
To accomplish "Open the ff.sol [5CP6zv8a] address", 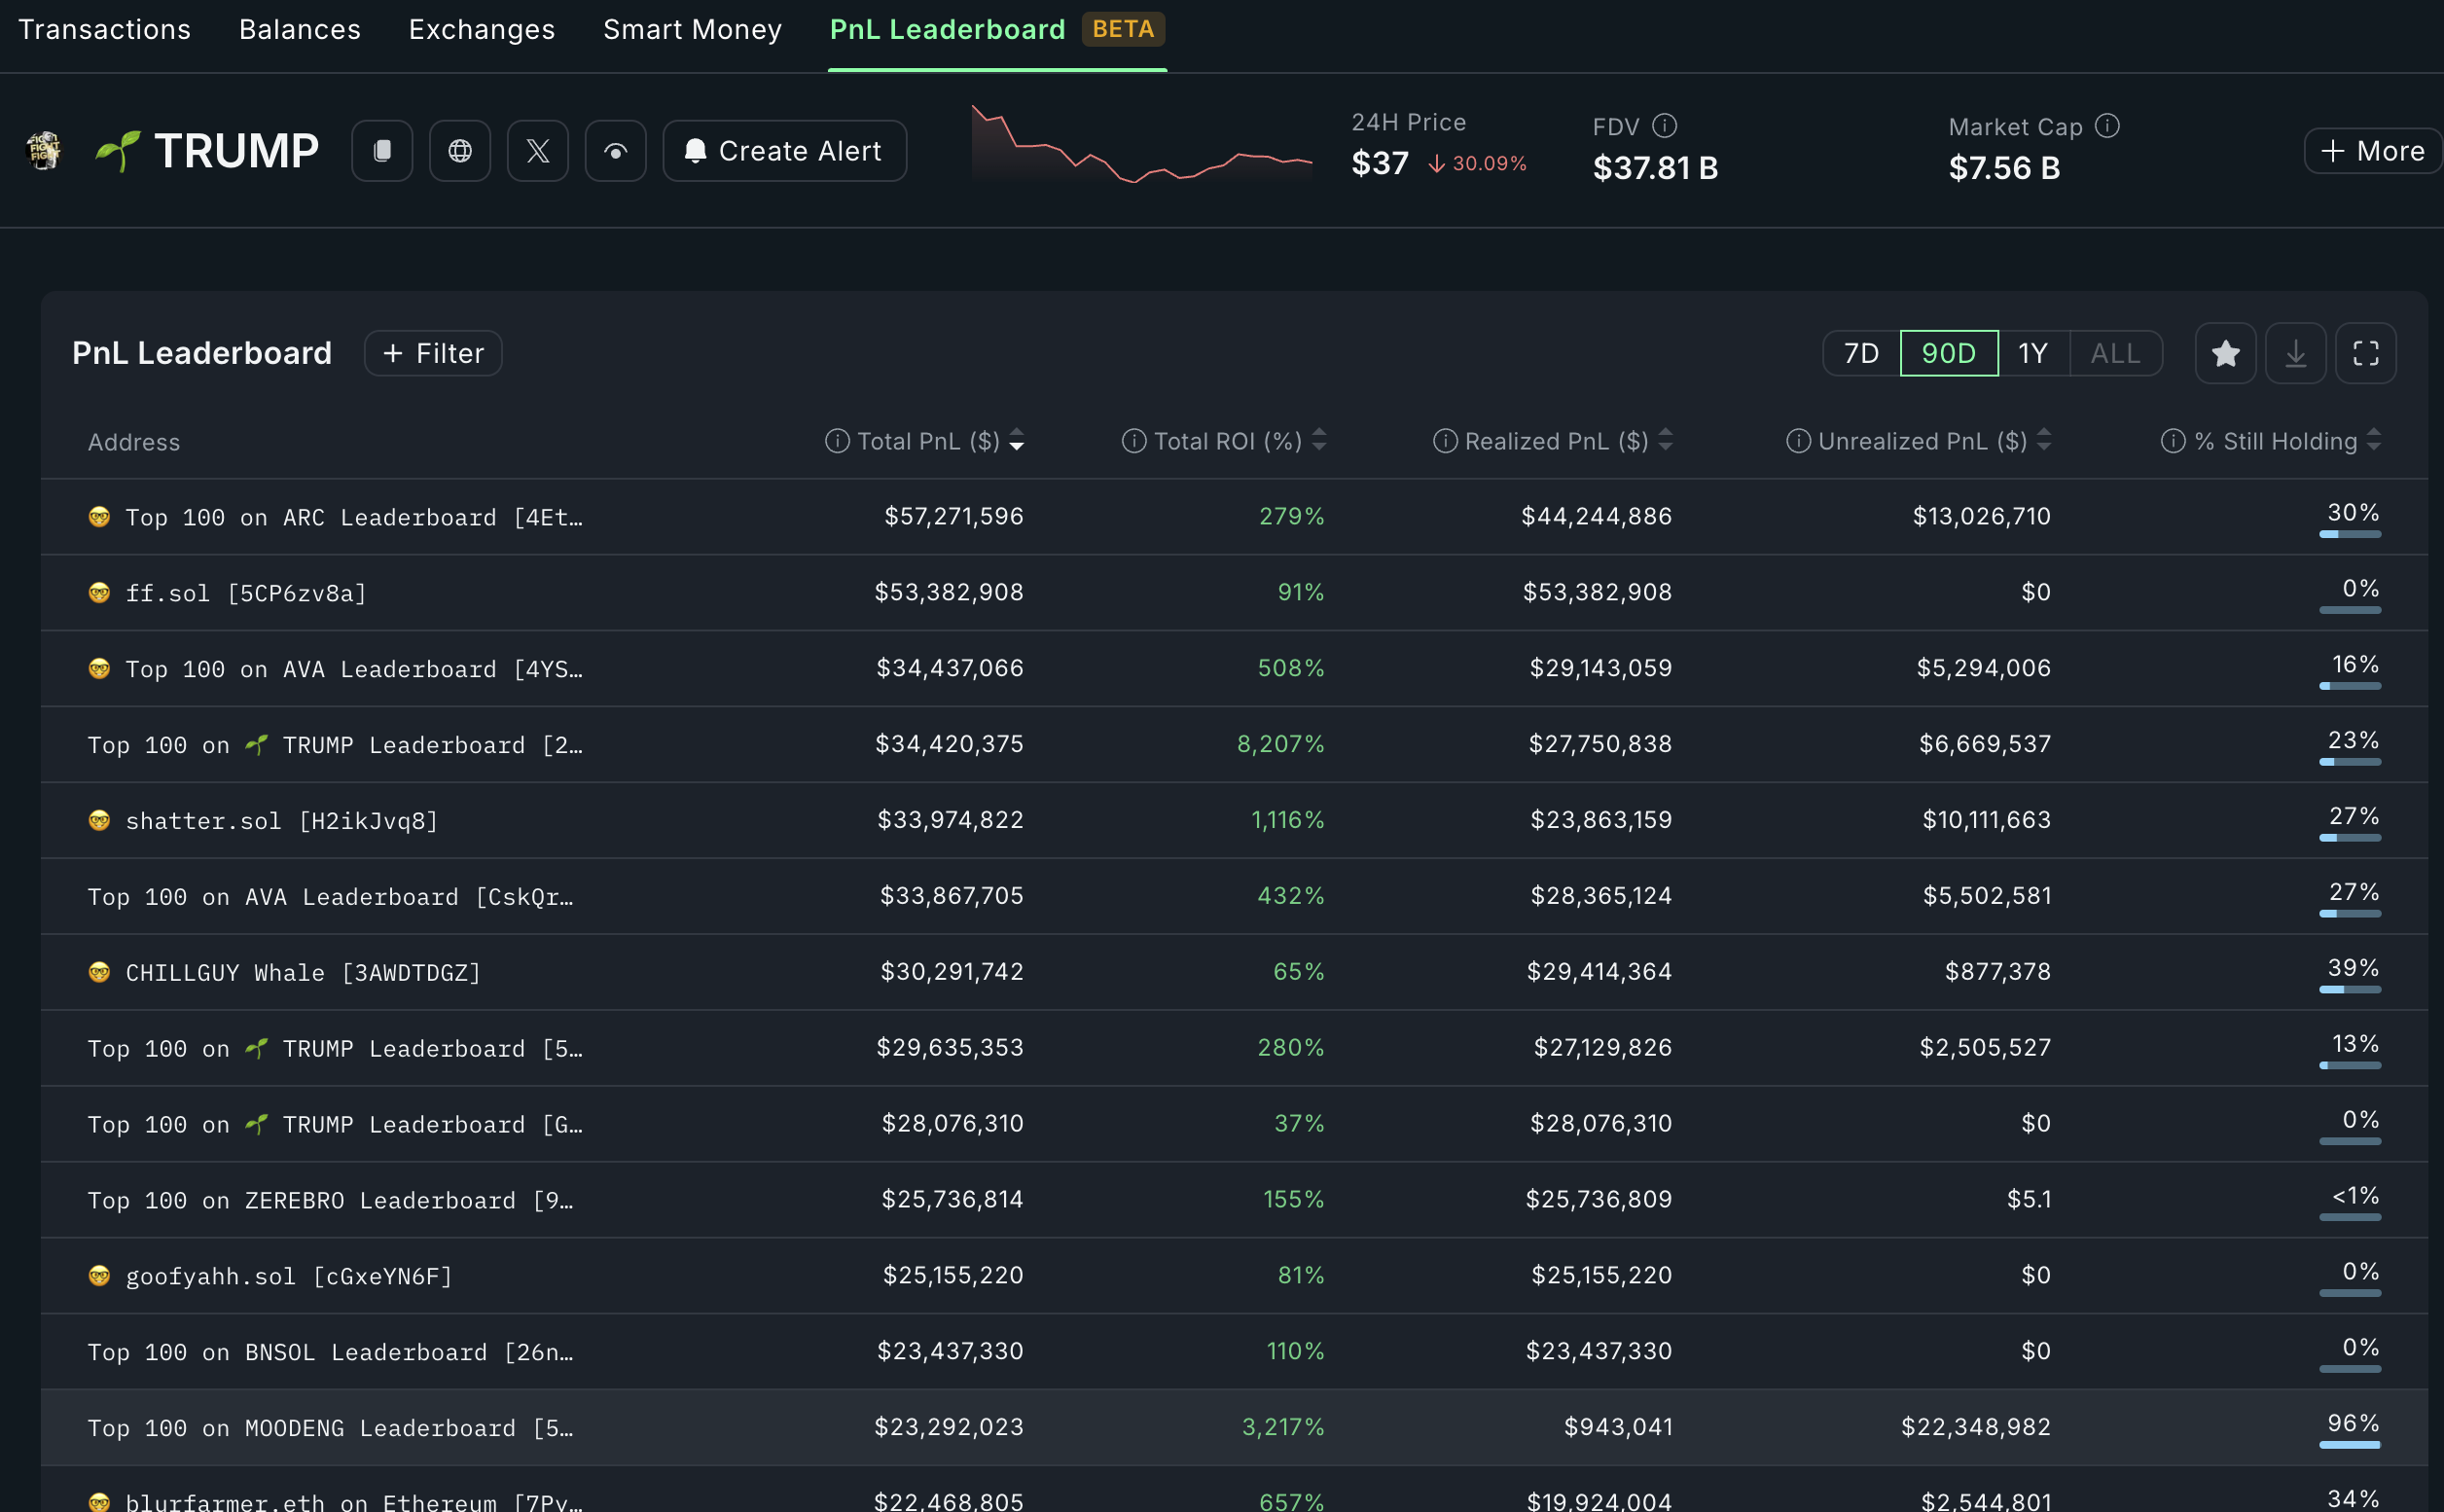I will tap(246, 593).
